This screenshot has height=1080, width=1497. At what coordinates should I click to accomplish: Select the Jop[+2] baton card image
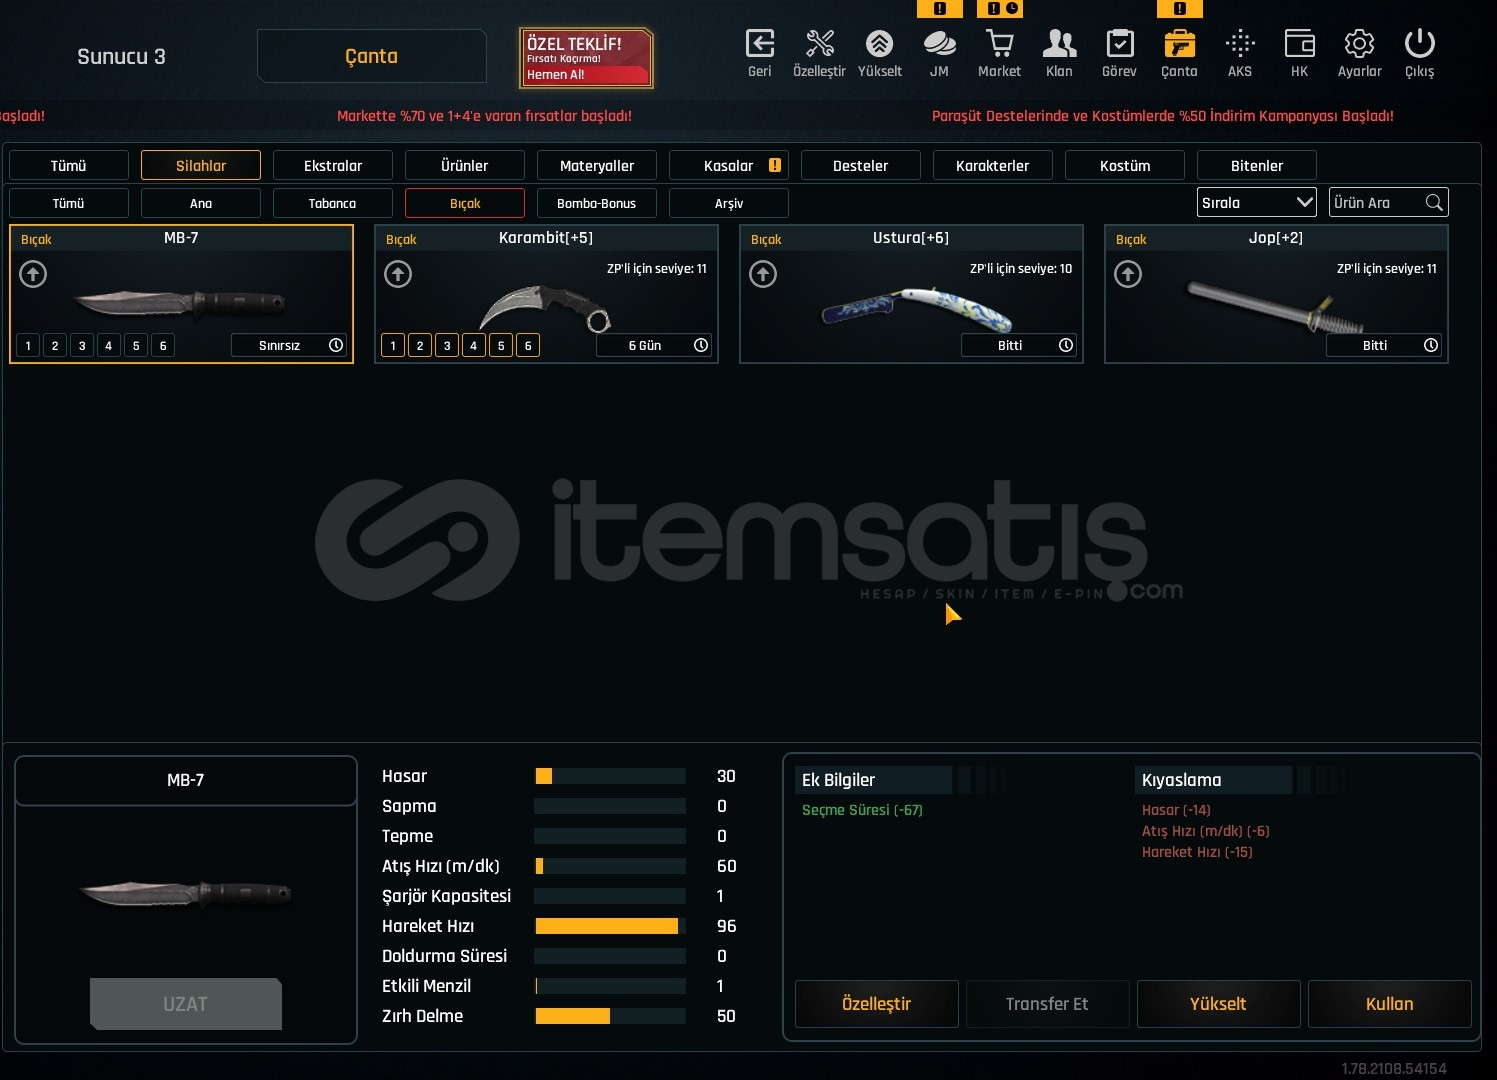click(x=1276, y=307)
